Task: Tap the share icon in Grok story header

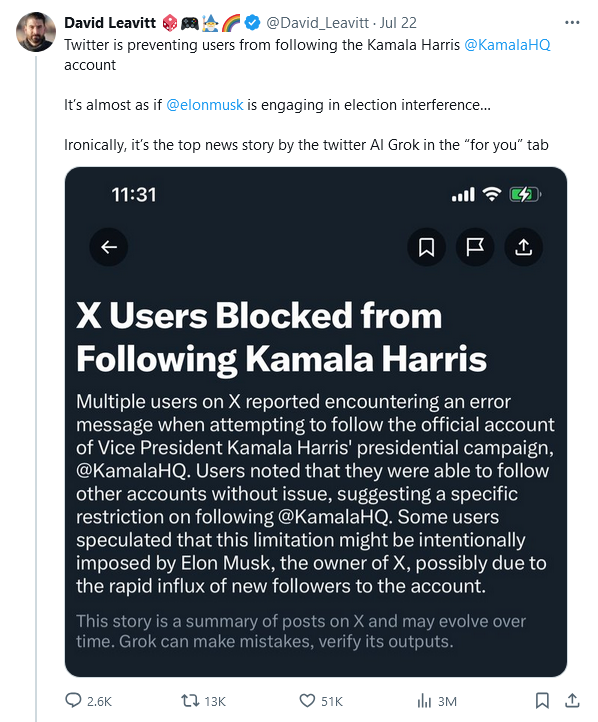Action: click(523, 247)
